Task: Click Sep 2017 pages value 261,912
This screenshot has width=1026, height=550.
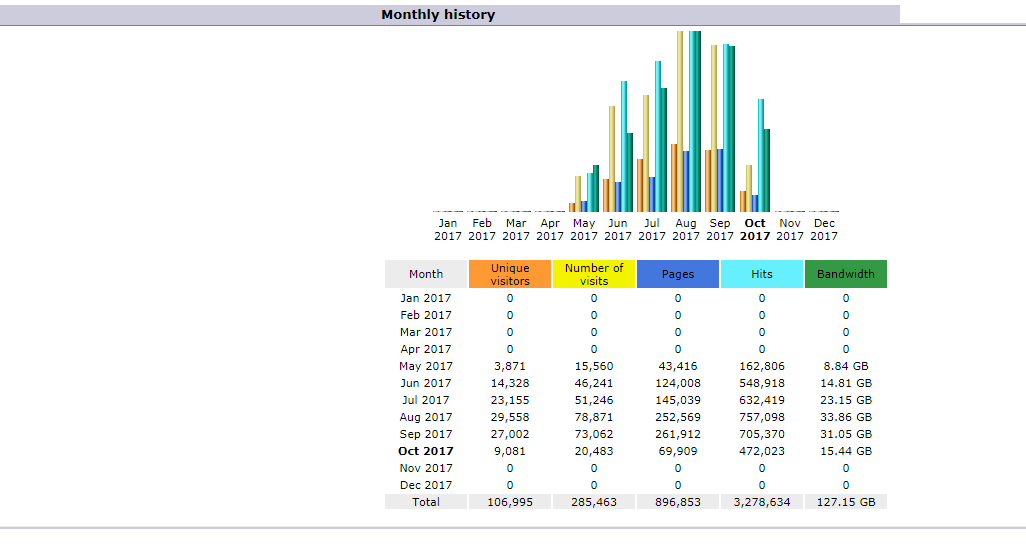Action: 678,434
